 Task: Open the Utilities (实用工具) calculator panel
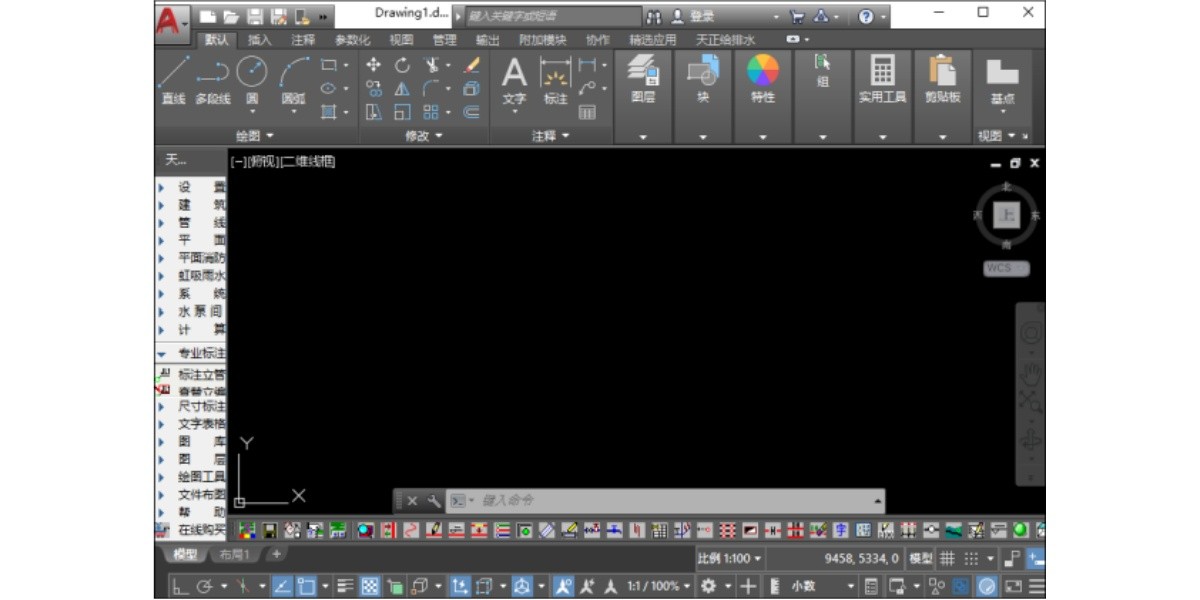click(882, 80)
